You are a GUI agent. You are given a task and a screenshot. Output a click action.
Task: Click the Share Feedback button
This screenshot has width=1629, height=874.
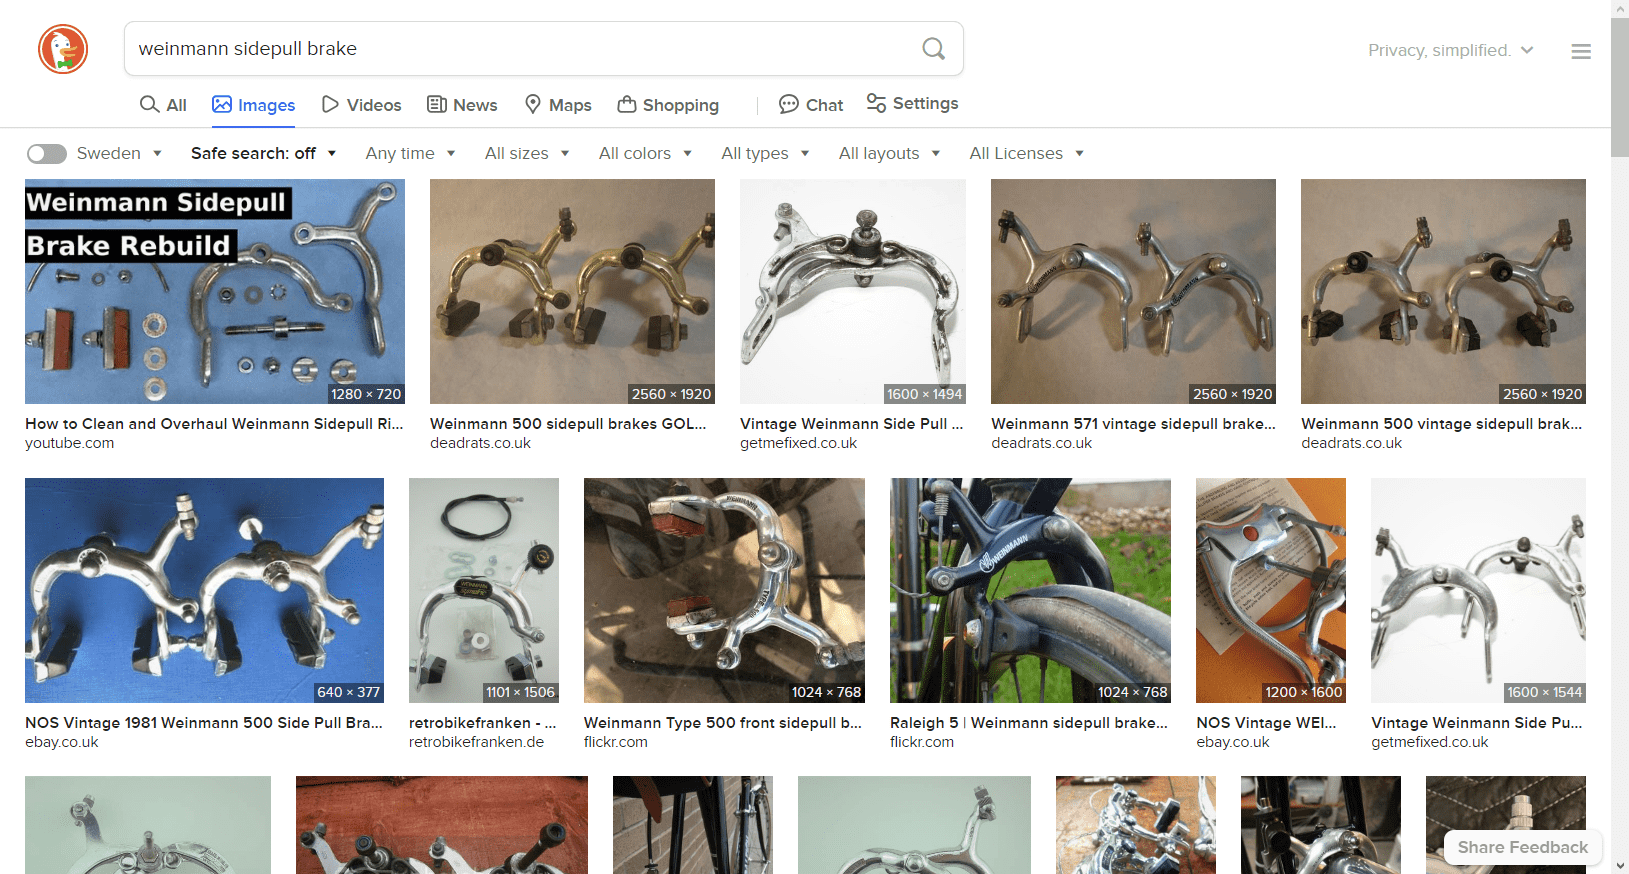pos(1522,847)
